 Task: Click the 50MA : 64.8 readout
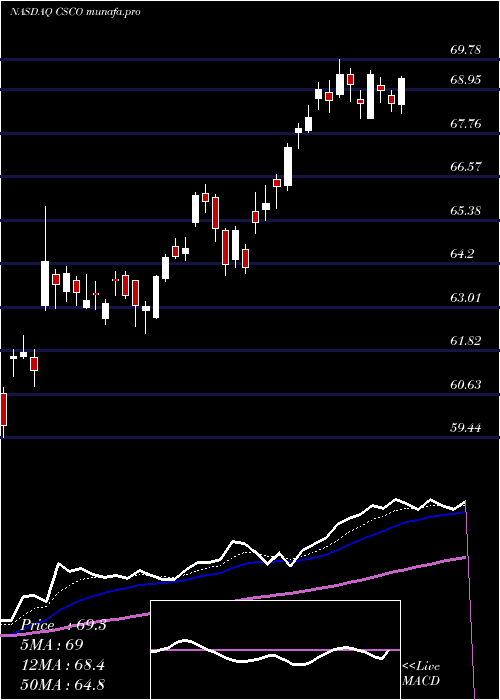(x=63, y=684)
